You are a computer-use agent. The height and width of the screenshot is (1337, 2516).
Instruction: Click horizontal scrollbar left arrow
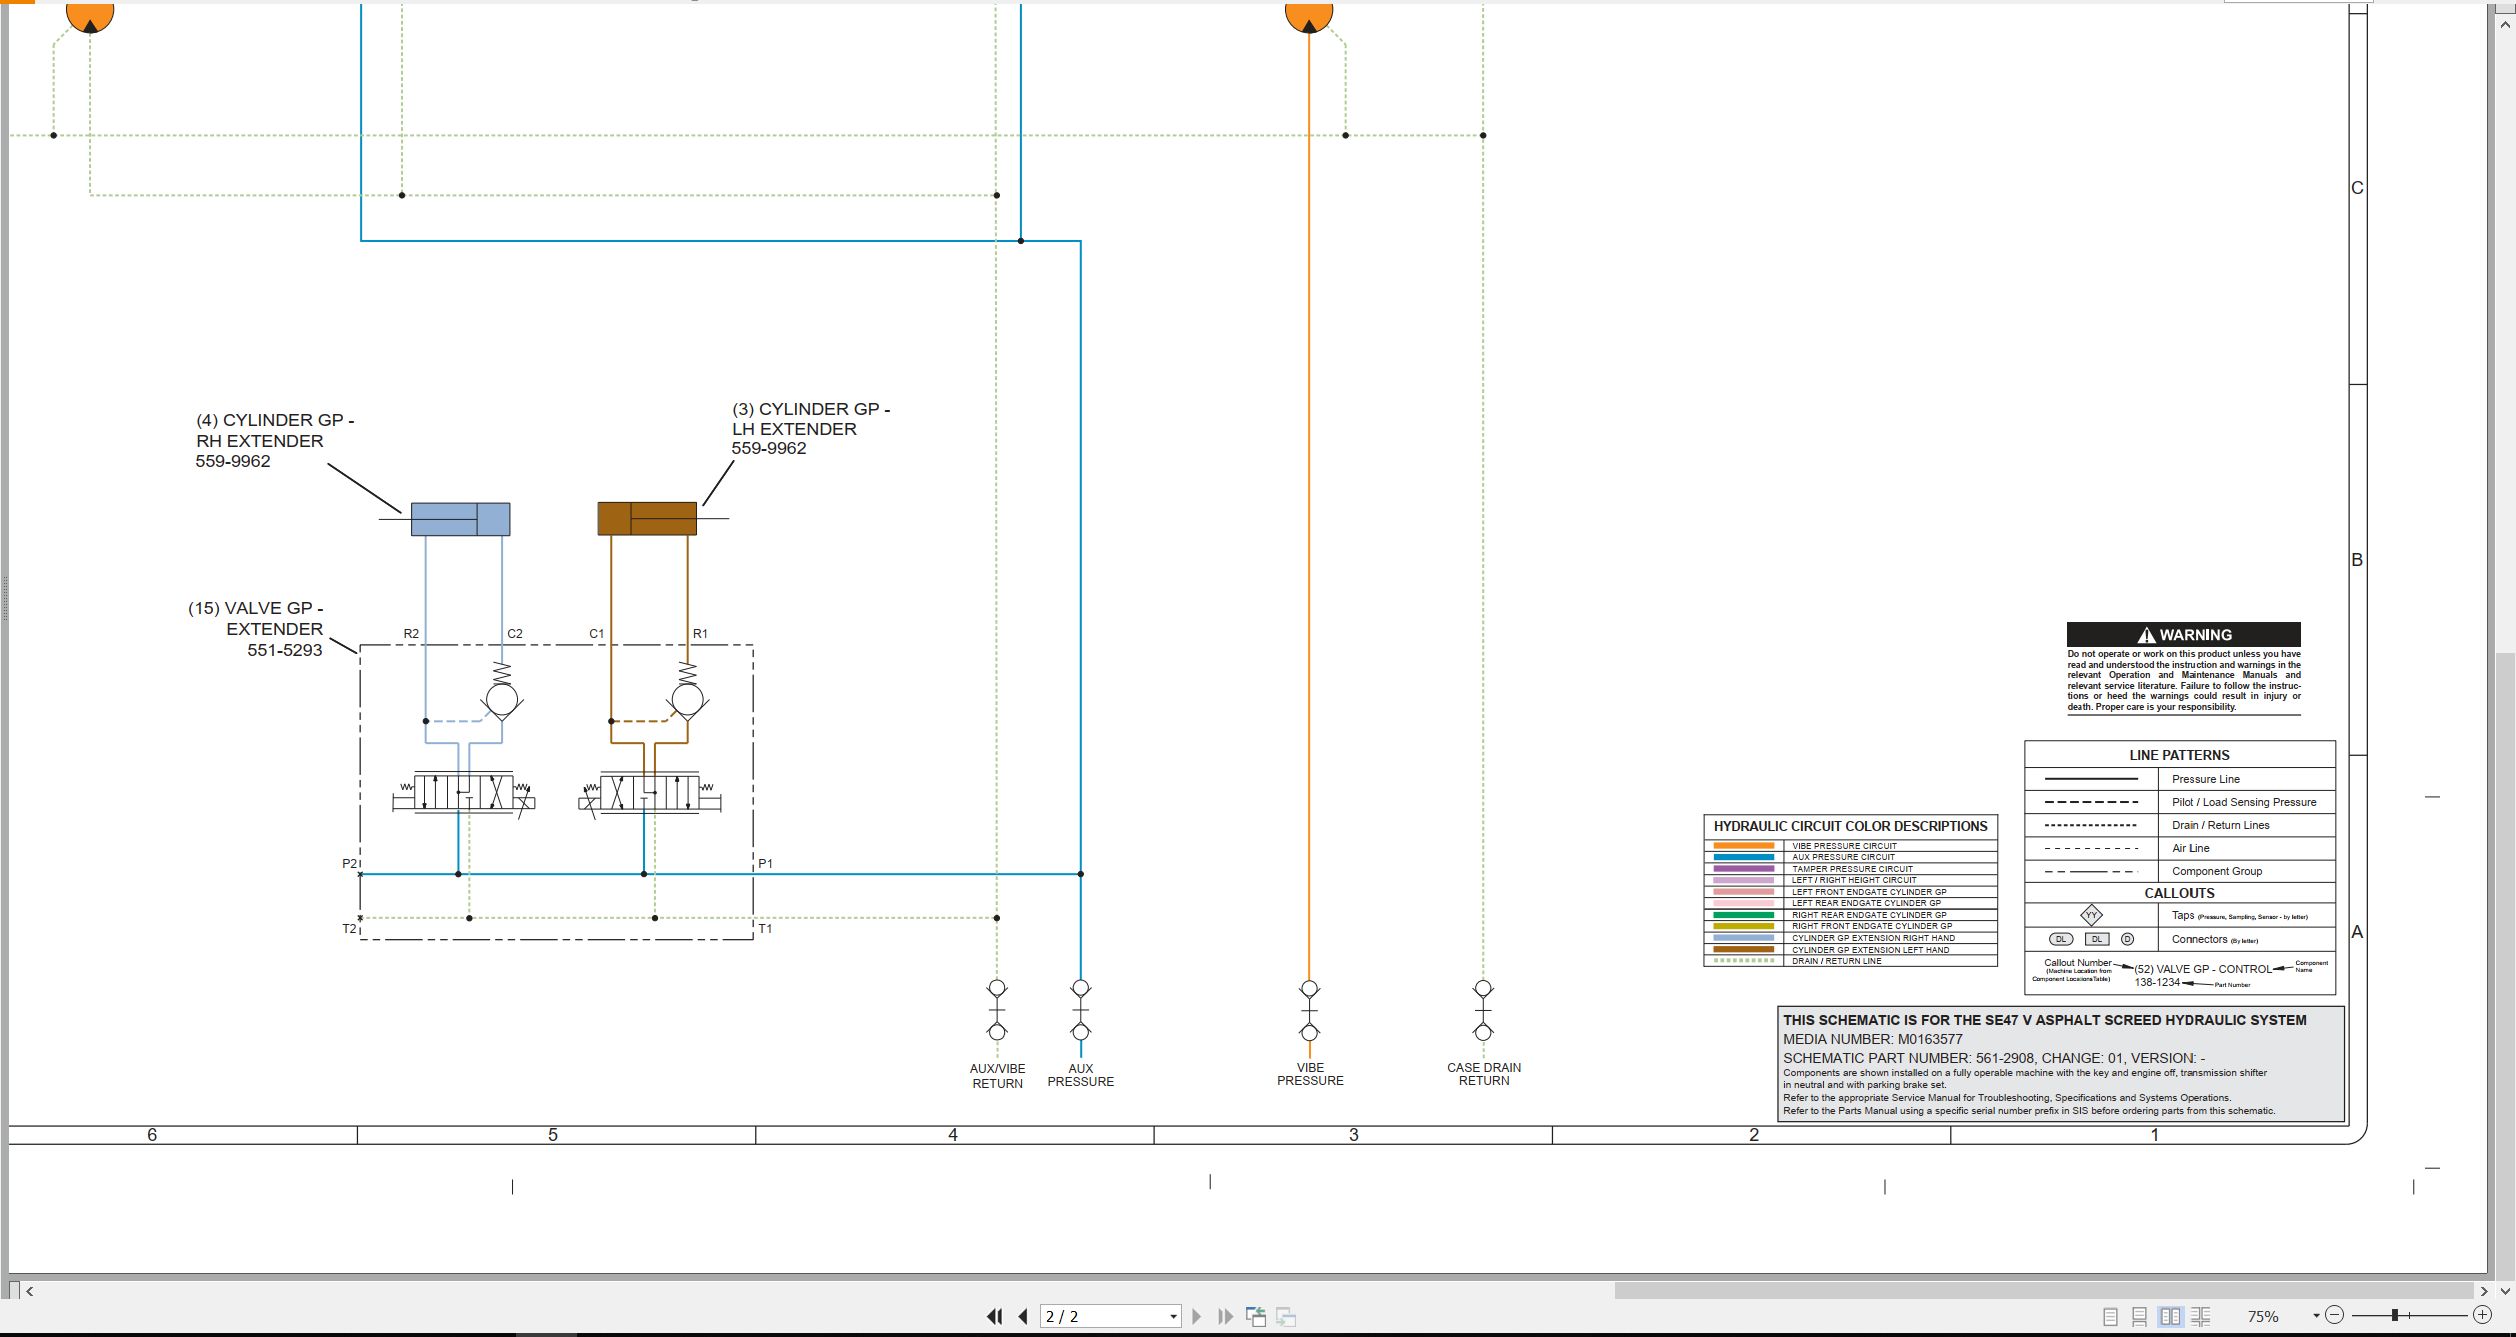click(x=30, y=1291)
